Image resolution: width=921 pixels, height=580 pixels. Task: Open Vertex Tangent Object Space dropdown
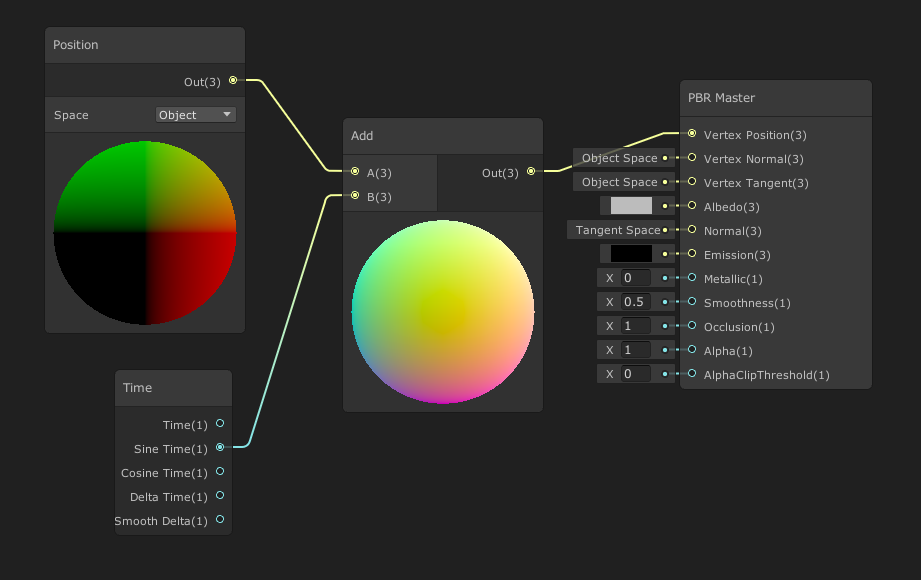(619, 182)
